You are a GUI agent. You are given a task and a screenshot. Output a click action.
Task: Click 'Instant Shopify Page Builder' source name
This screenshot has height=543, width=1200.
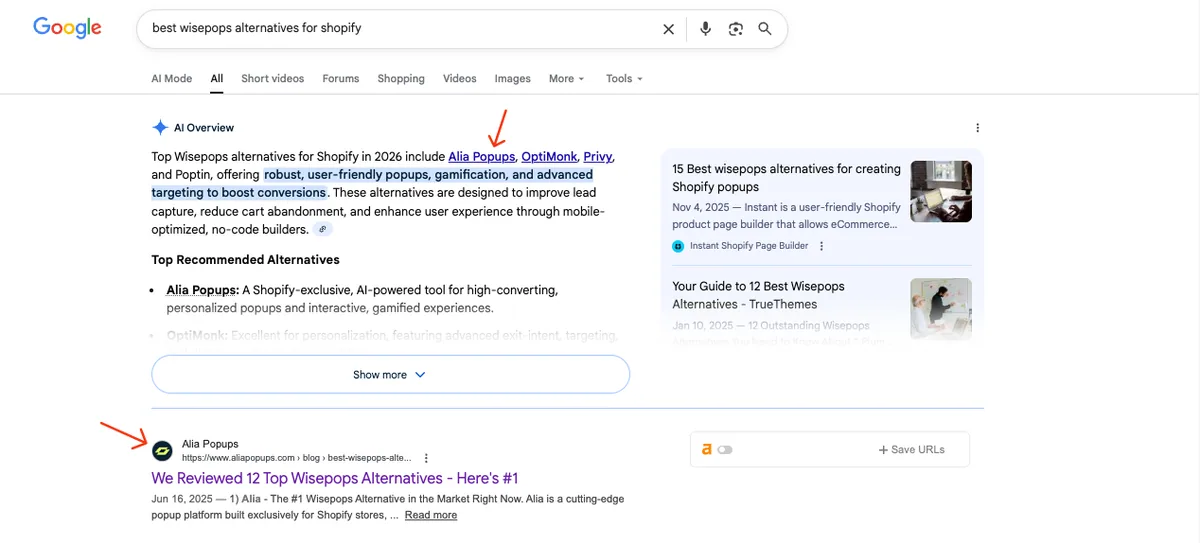[749, 246]
